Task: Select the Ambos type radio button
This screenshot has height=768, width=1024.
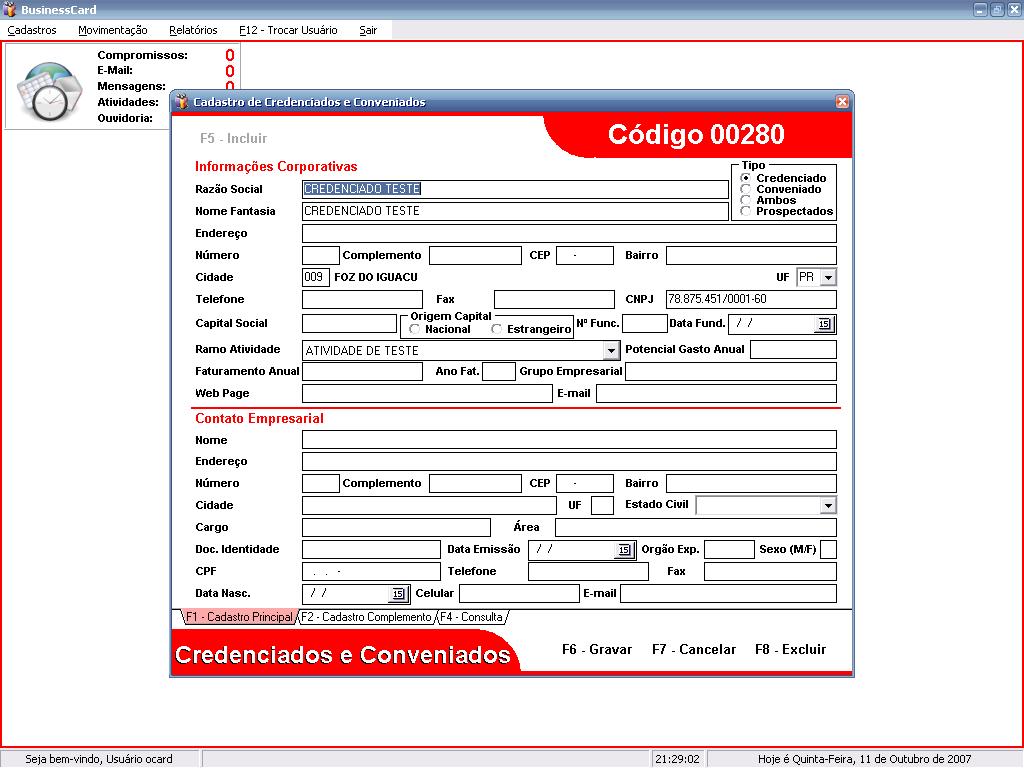Action: (745, 200)
